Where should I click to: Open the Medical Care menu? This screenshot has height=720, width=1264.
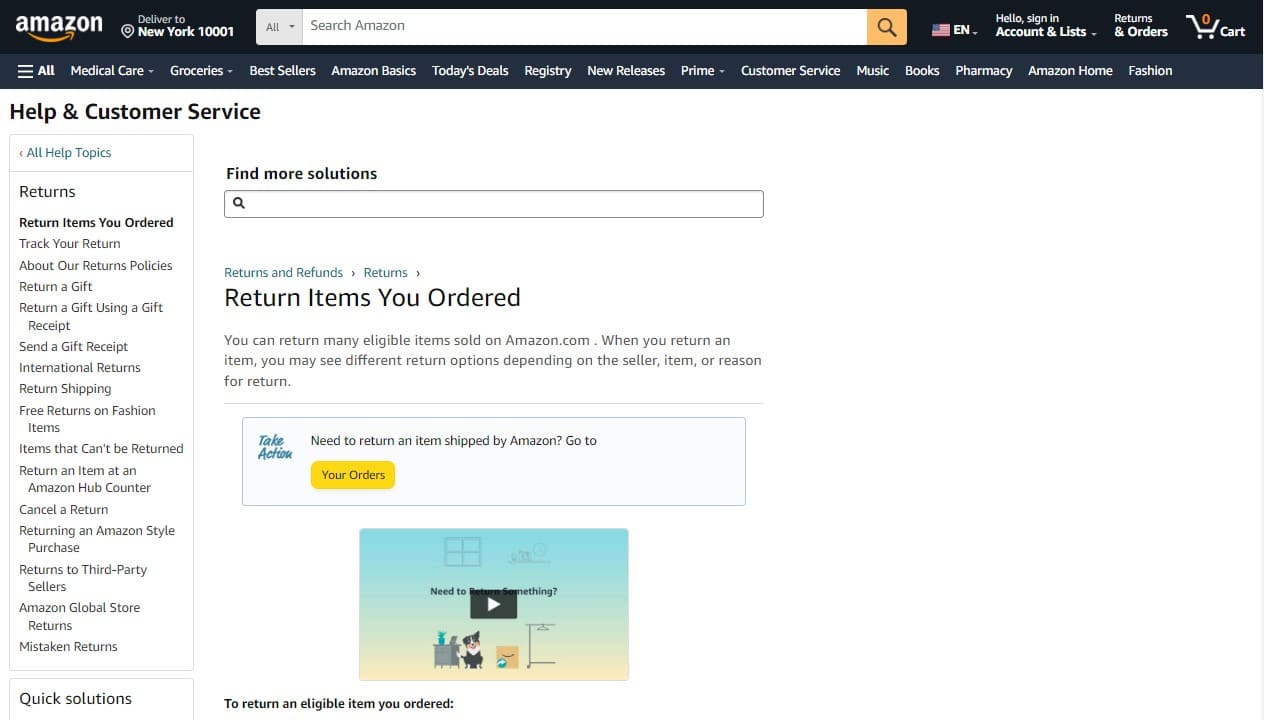tap(110, 70)
